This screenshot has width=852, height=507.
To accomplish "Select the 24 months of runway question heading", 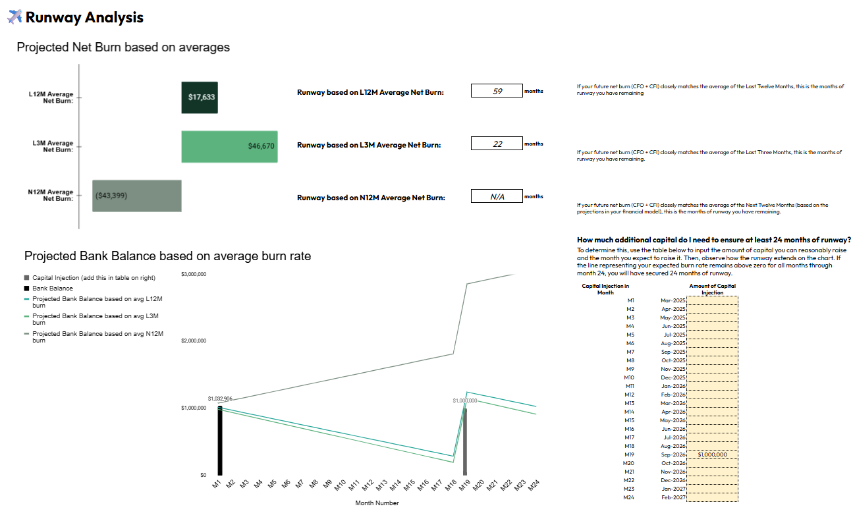I will tap(713, 240).
